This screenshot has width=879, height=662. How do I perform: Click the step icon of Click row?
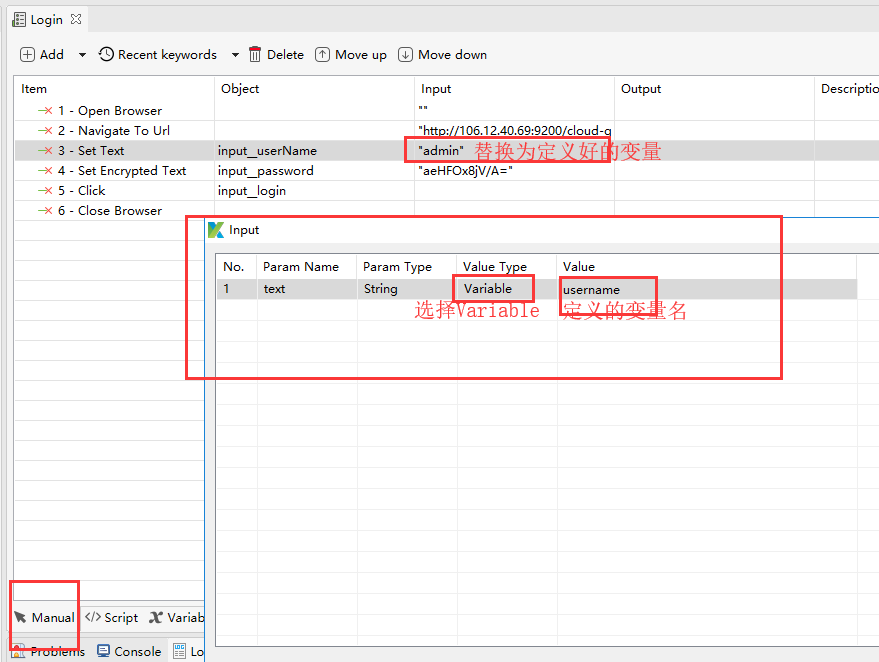45,191
